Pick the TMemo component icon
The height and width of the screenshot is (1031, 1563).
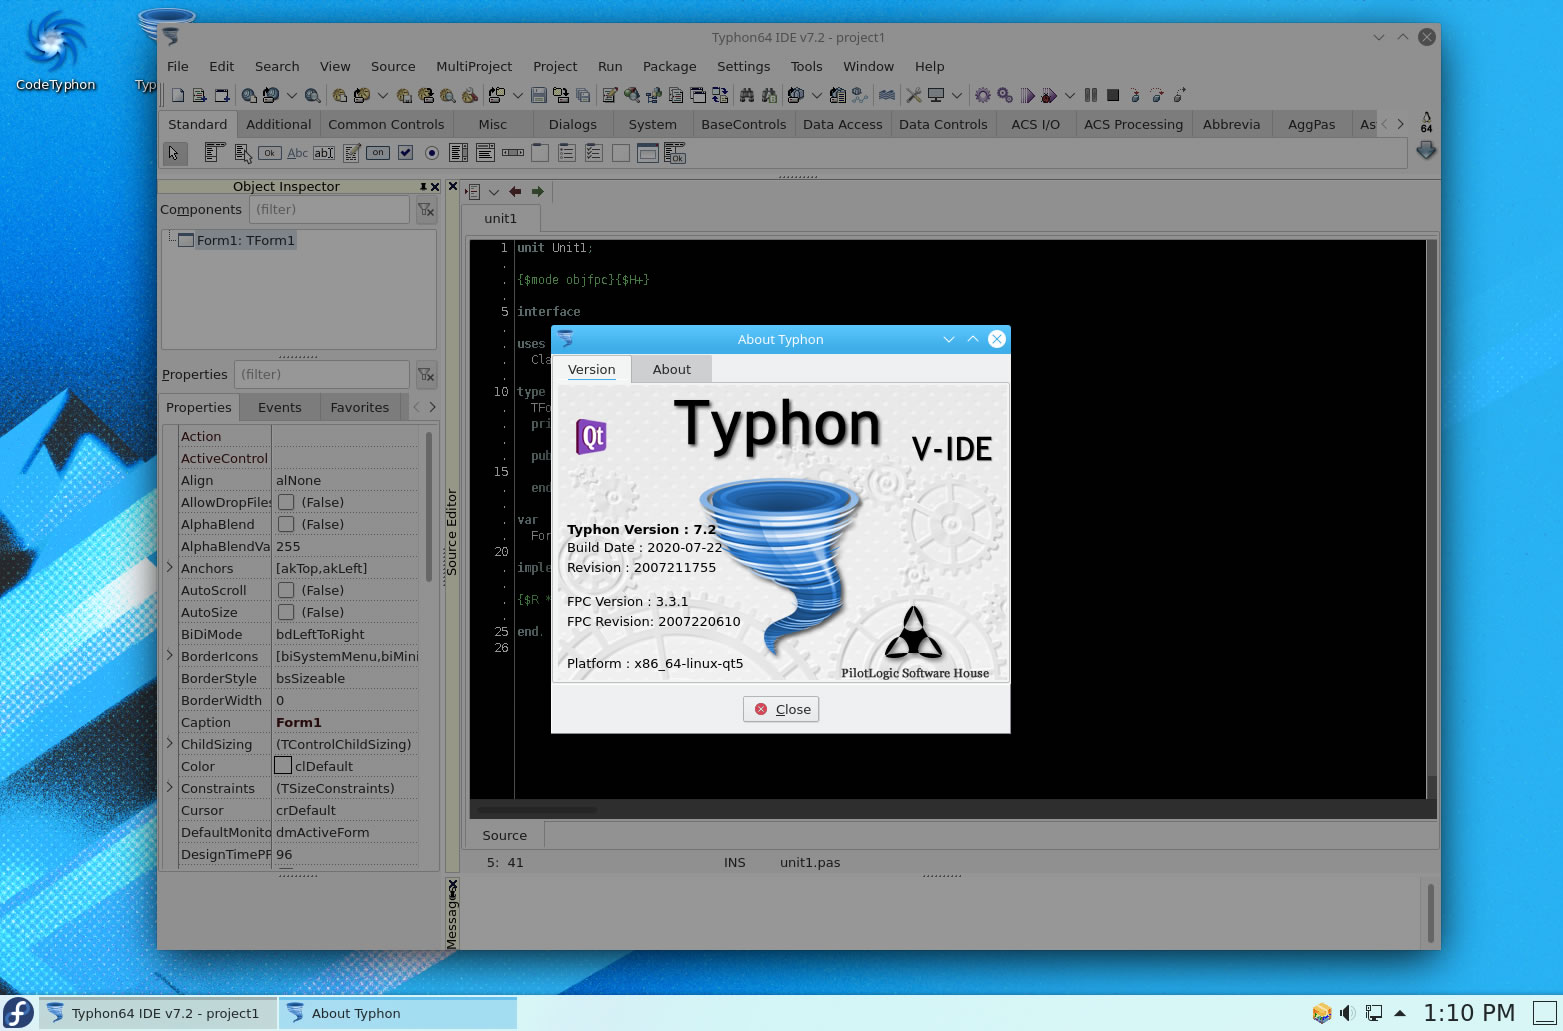point(352,153)
